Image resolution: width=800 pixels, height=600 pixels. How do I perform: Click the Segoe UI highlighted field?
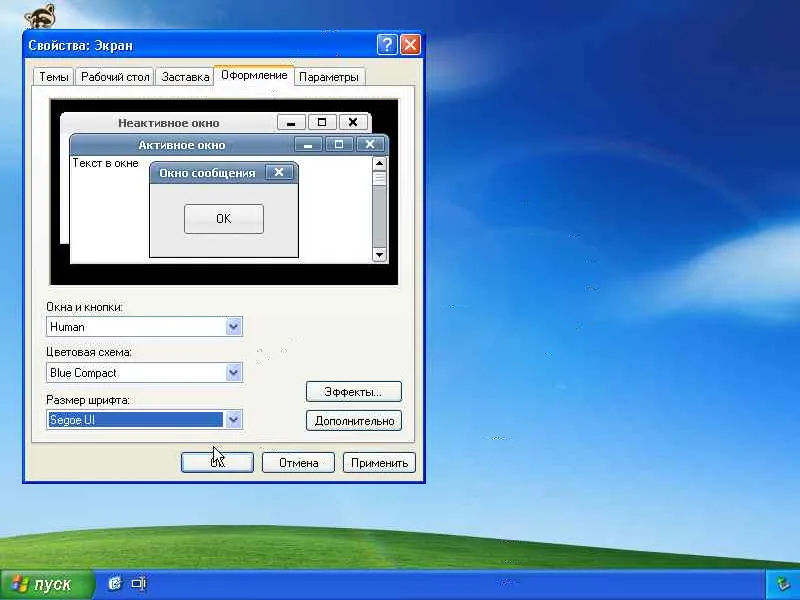(136, 420)
